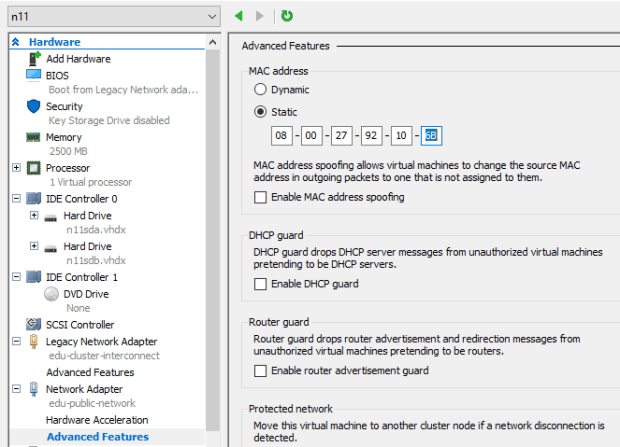Image resolution: width=620 pixels, height=447 pixels.
Task: Collapse the IDE Controller 0 node
Action: tap(16, 199)
